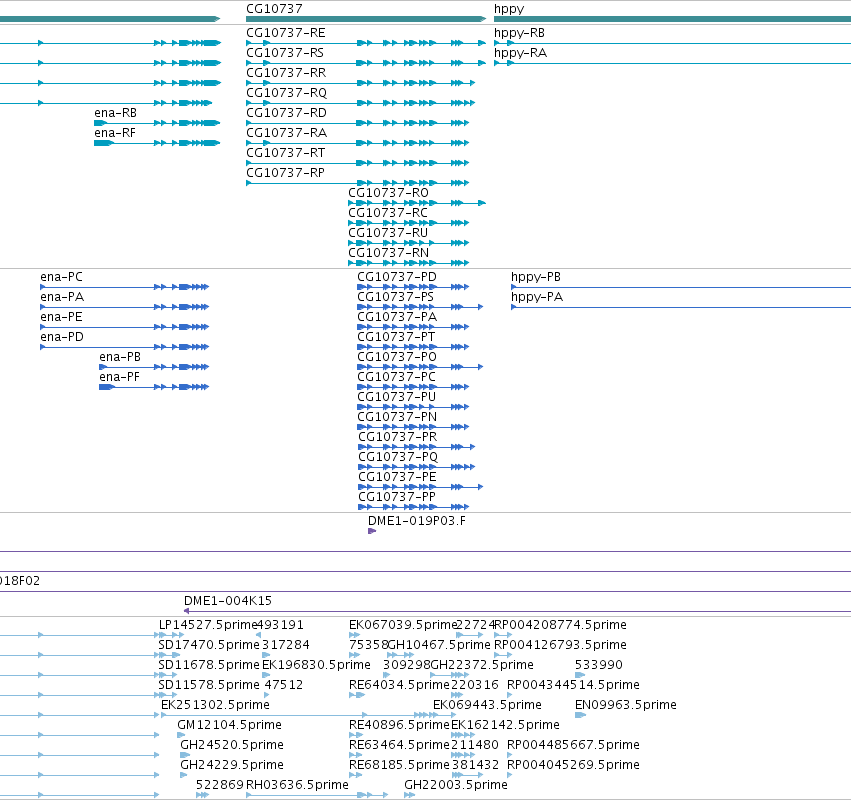The height and width of the screenshot is (800, 851).
Task: Pick protein ena-PE
Action: click(x=61, y=317)
